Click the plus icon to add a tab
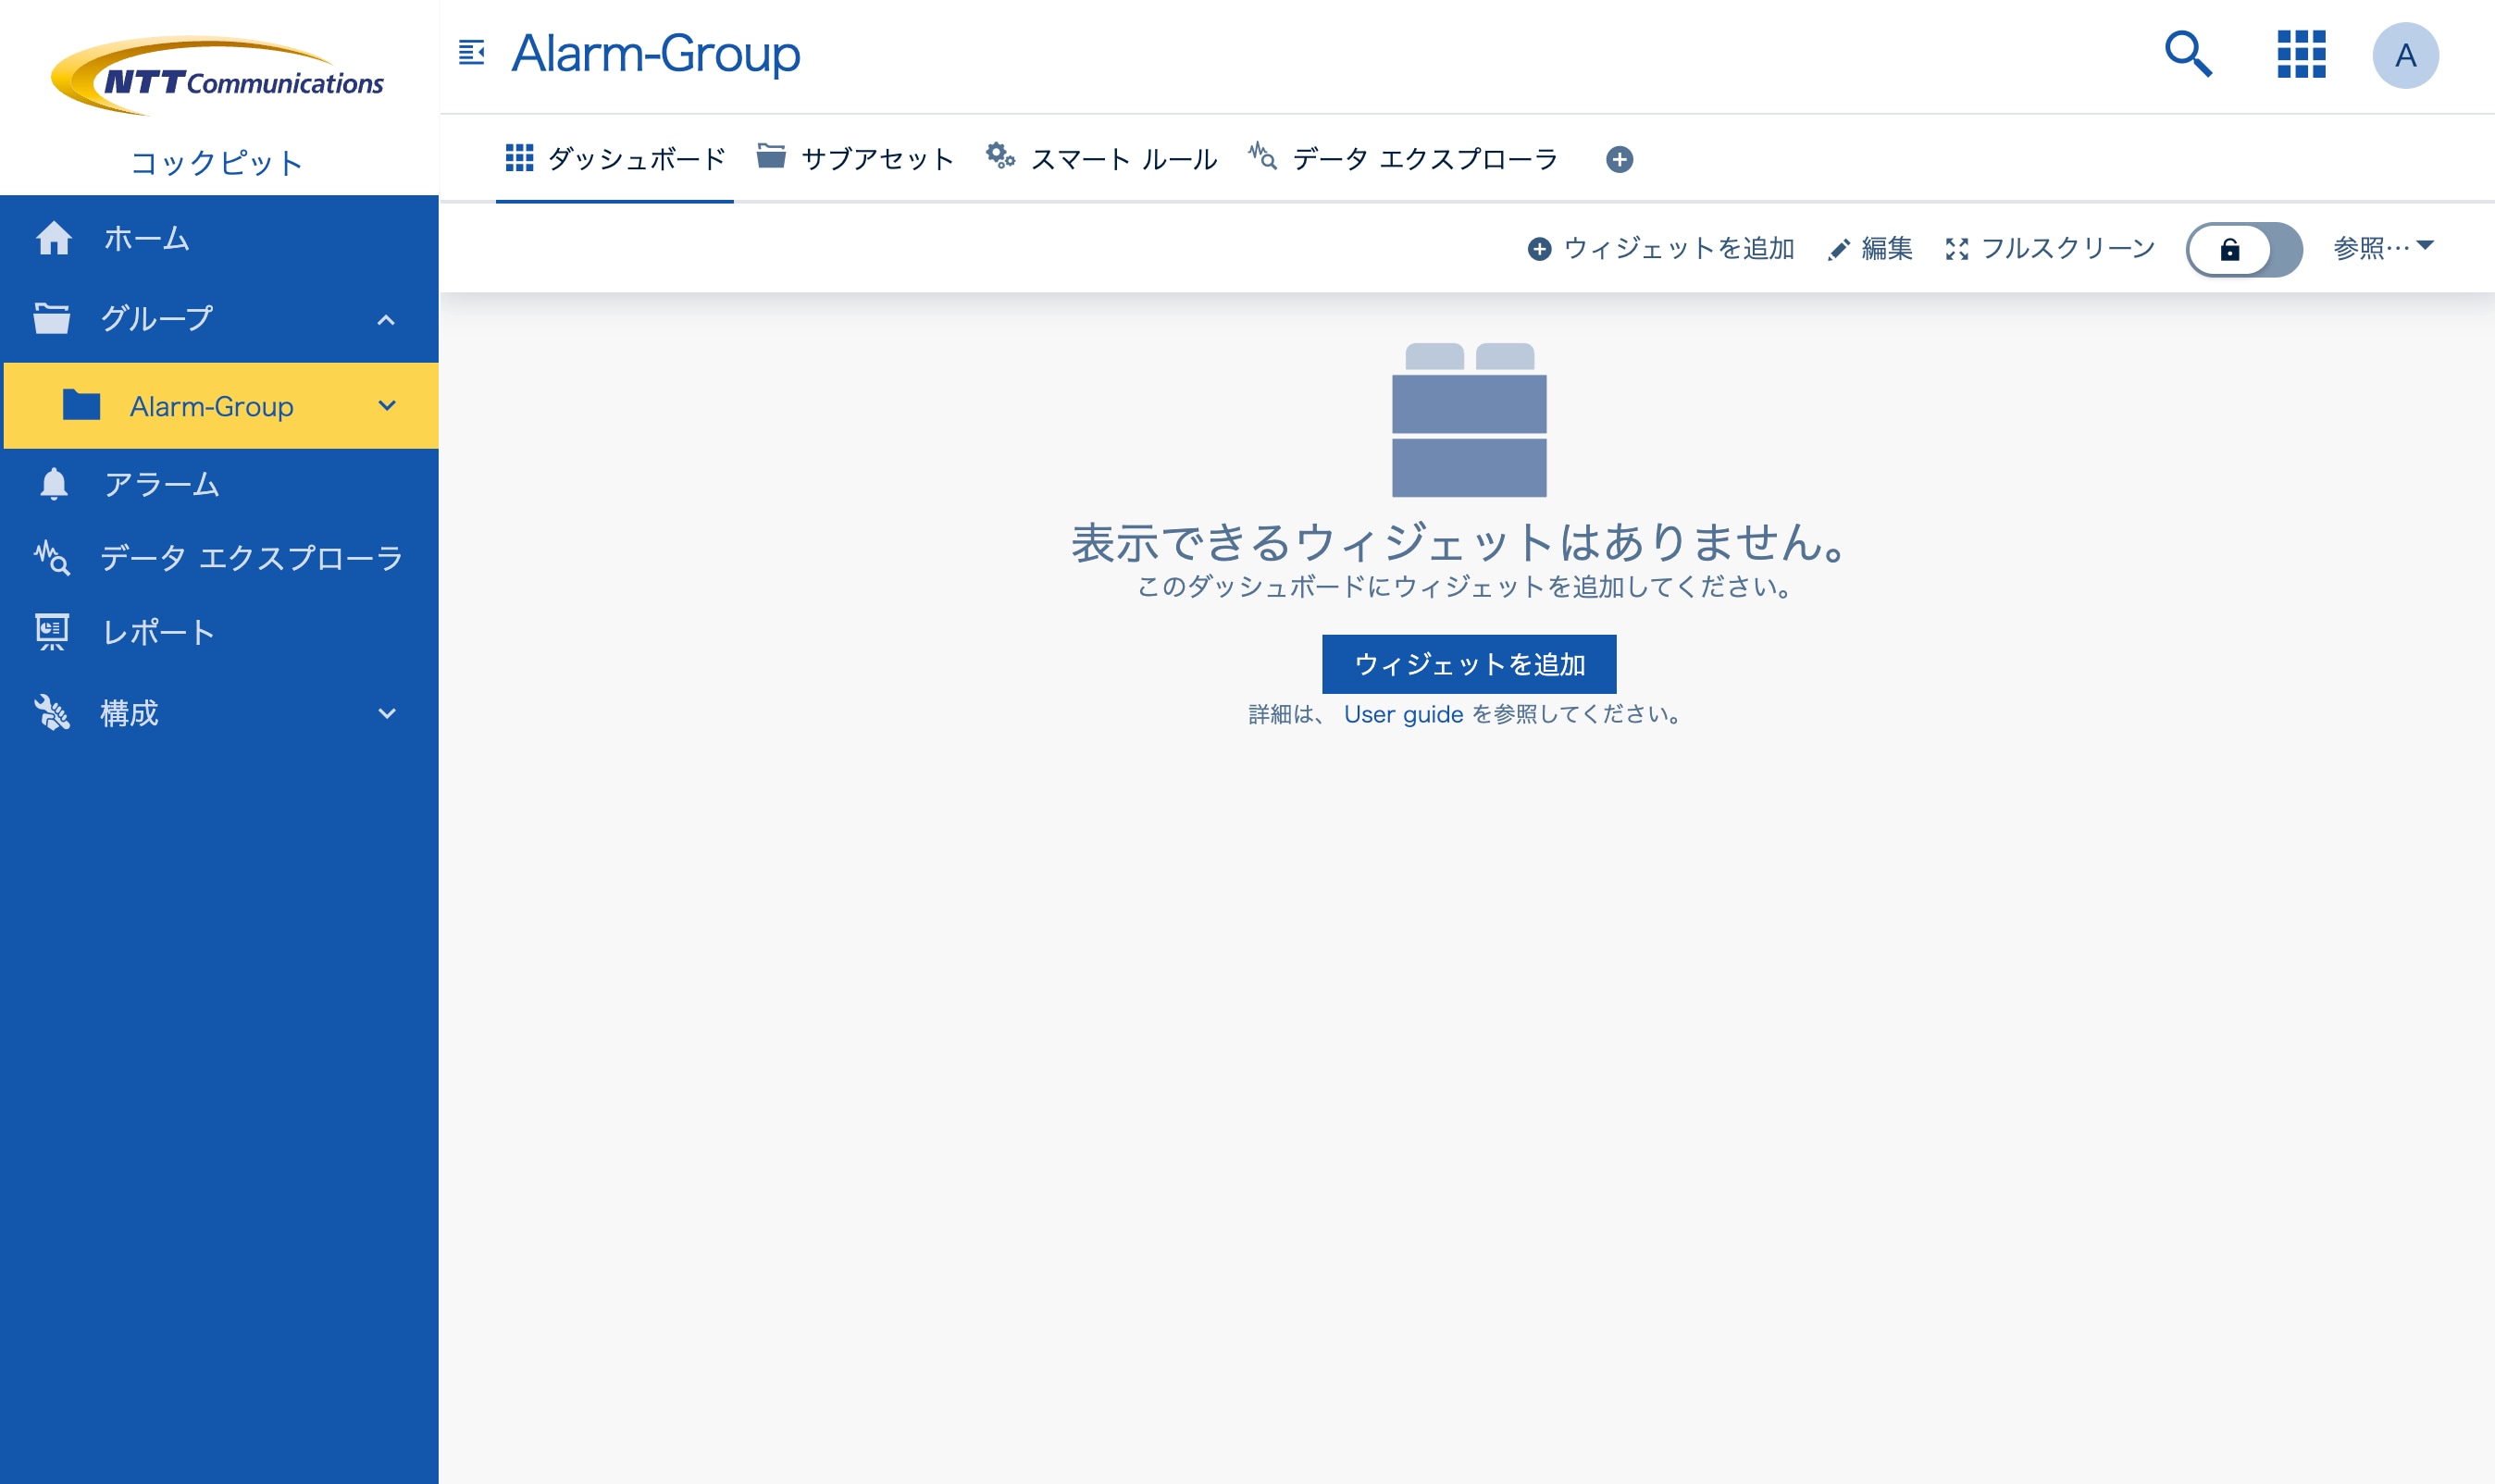Screen dimensions: 2495x1484 (1619, 159)
